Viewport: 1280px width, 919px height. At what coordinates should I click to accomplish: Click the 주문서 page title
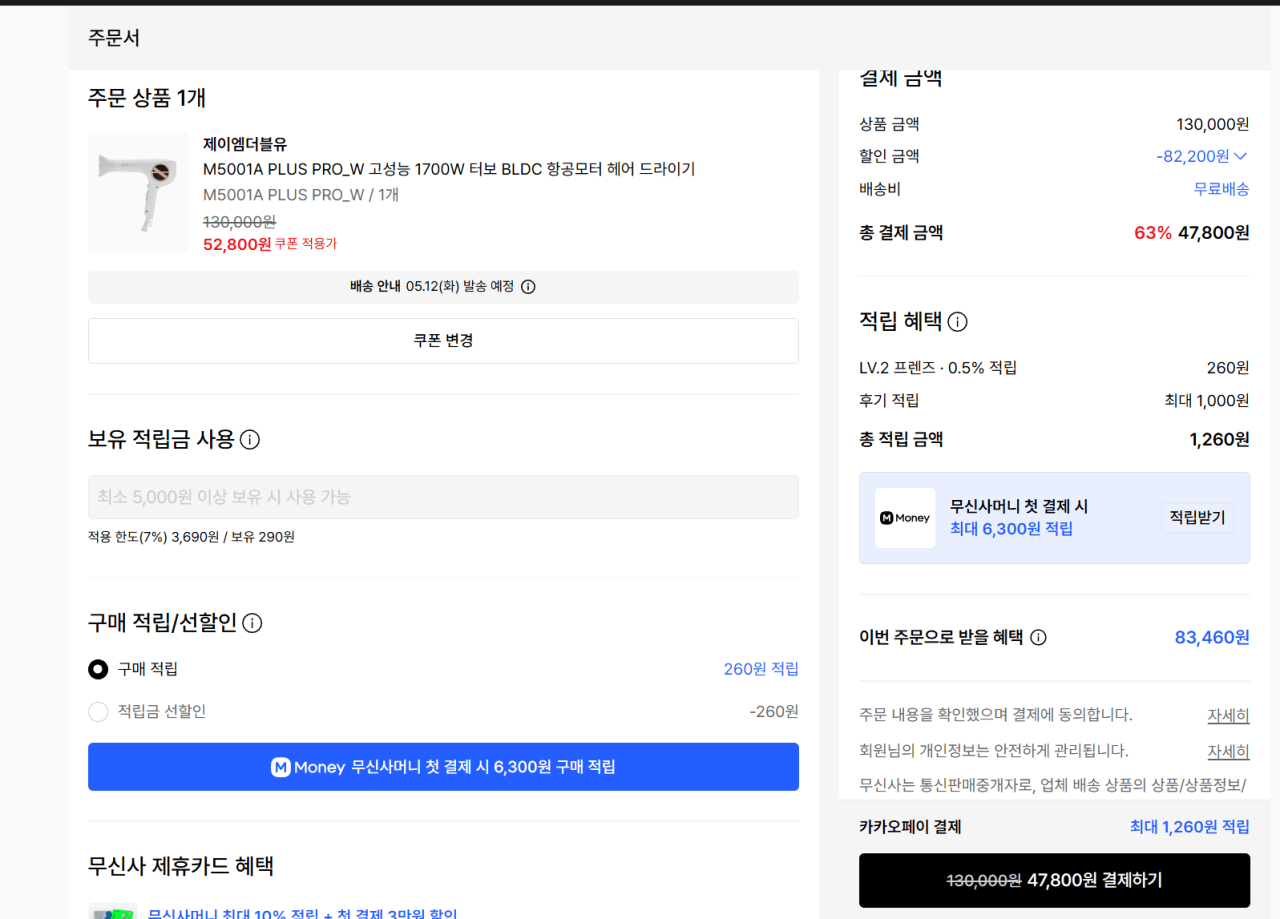(x=114, y=38)
